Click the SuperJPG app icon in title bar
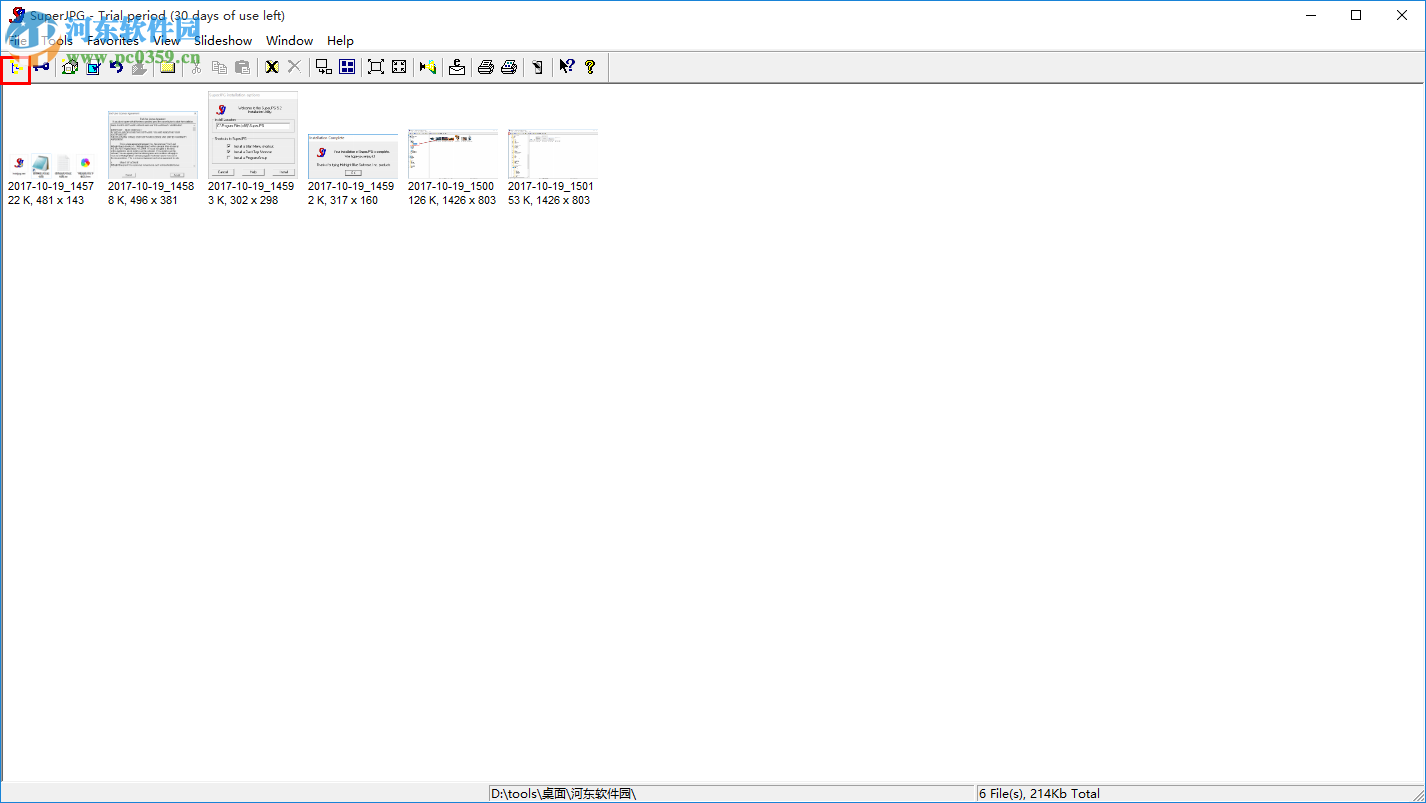The image size is (1426, 803). pyautogui.click(x=17, y=15)
